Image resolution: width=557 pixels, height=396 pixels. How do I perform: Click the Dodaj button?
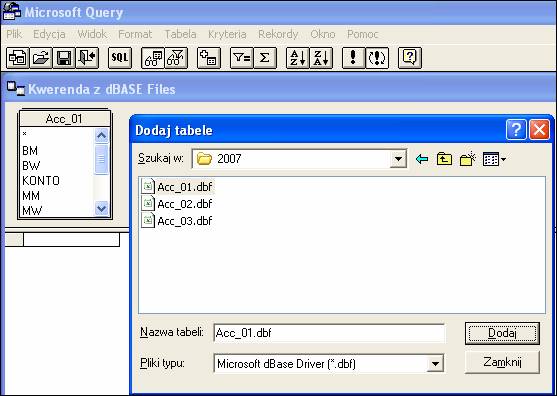[502, 333]
